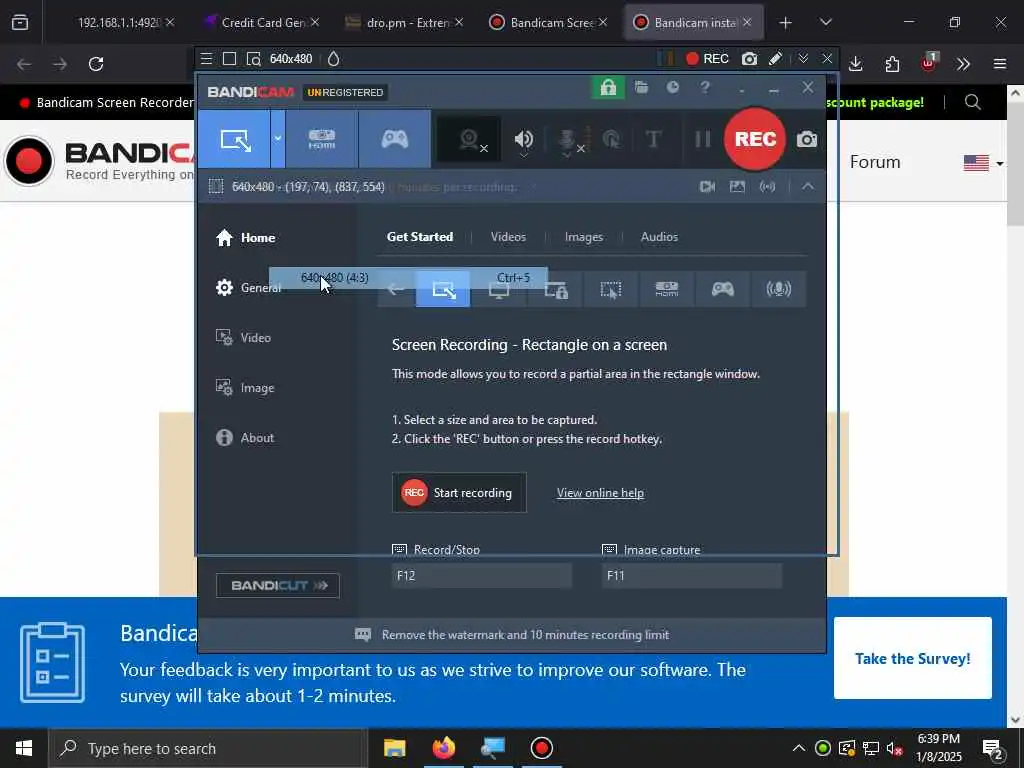This screenshot has width=1024, height=768.
Task: Open the help question mark icon
Action: coord(705,87)
